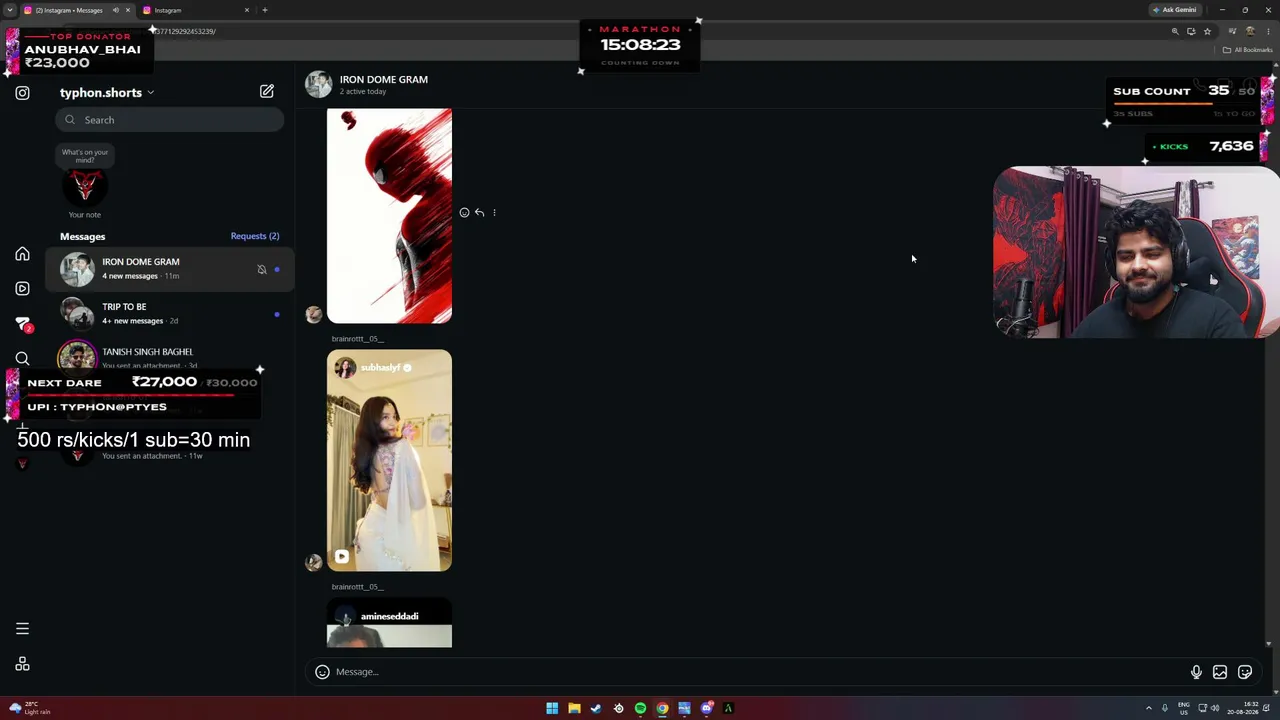Open the Also from Meta grid icon
Screen dimensions: 1280x720
(22, 664)
